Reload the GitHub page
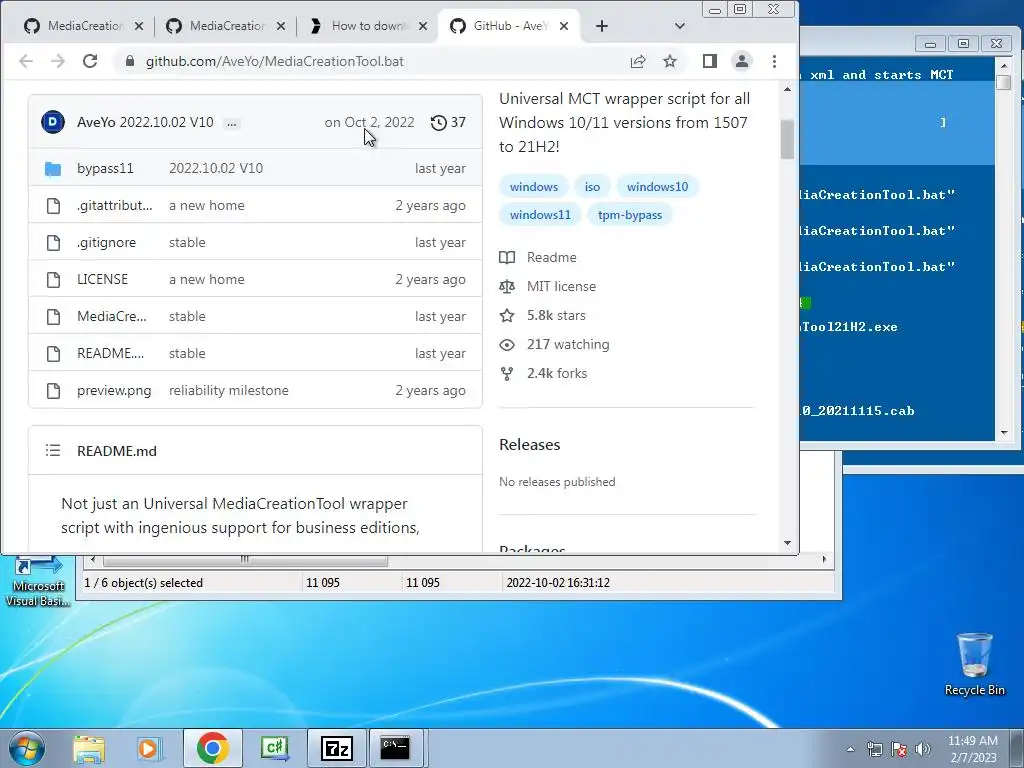This screenshot has width=1024, height=768. [x=90, y=61]
